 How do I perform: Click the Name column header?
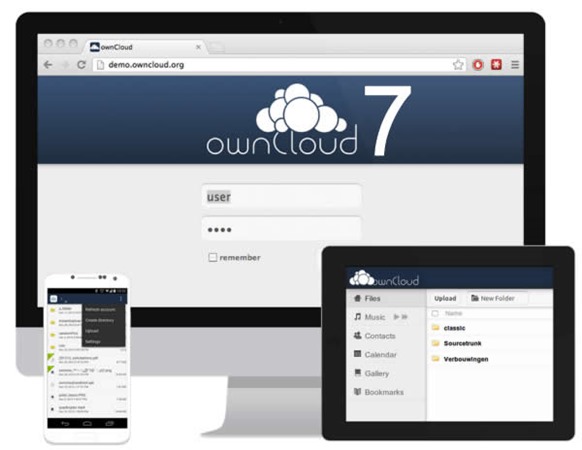[x=453, y=313]
